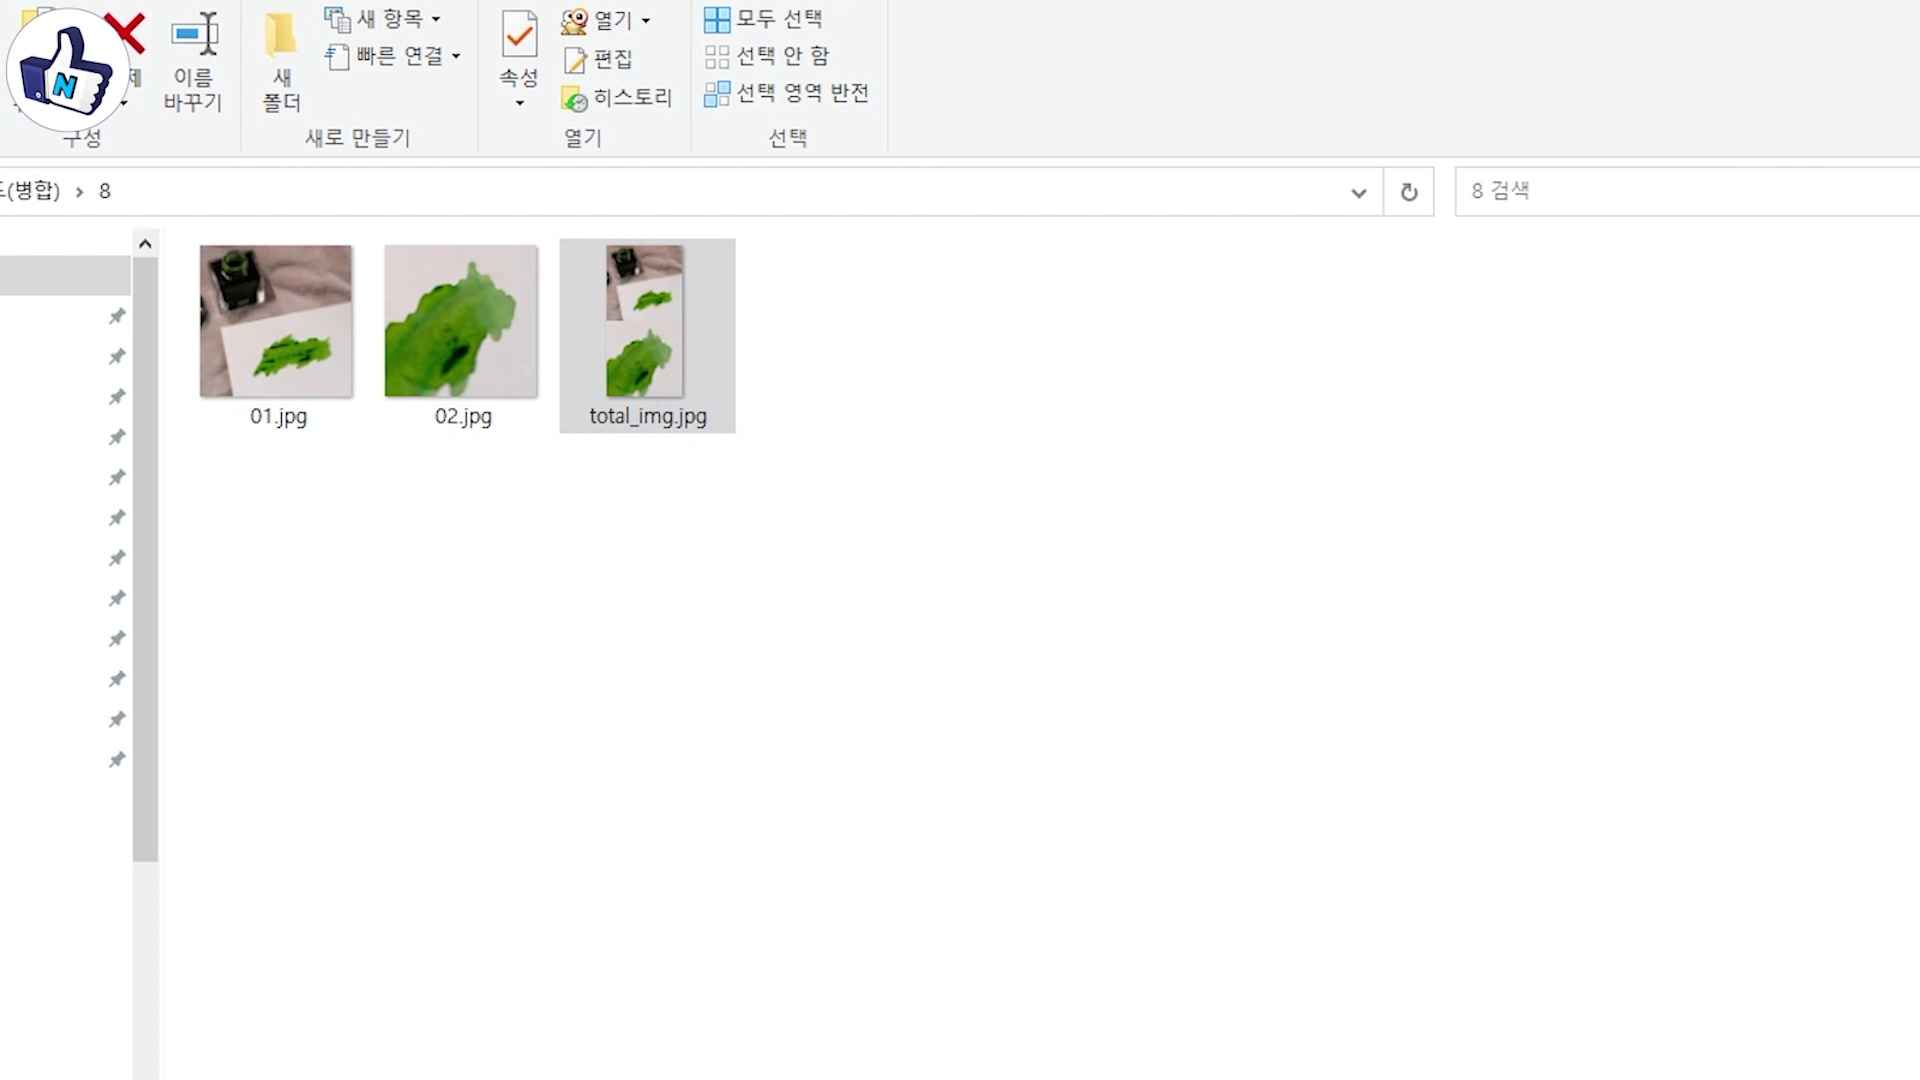
Task: Click Select None (선택 안 함)
Action: [767, 56]
